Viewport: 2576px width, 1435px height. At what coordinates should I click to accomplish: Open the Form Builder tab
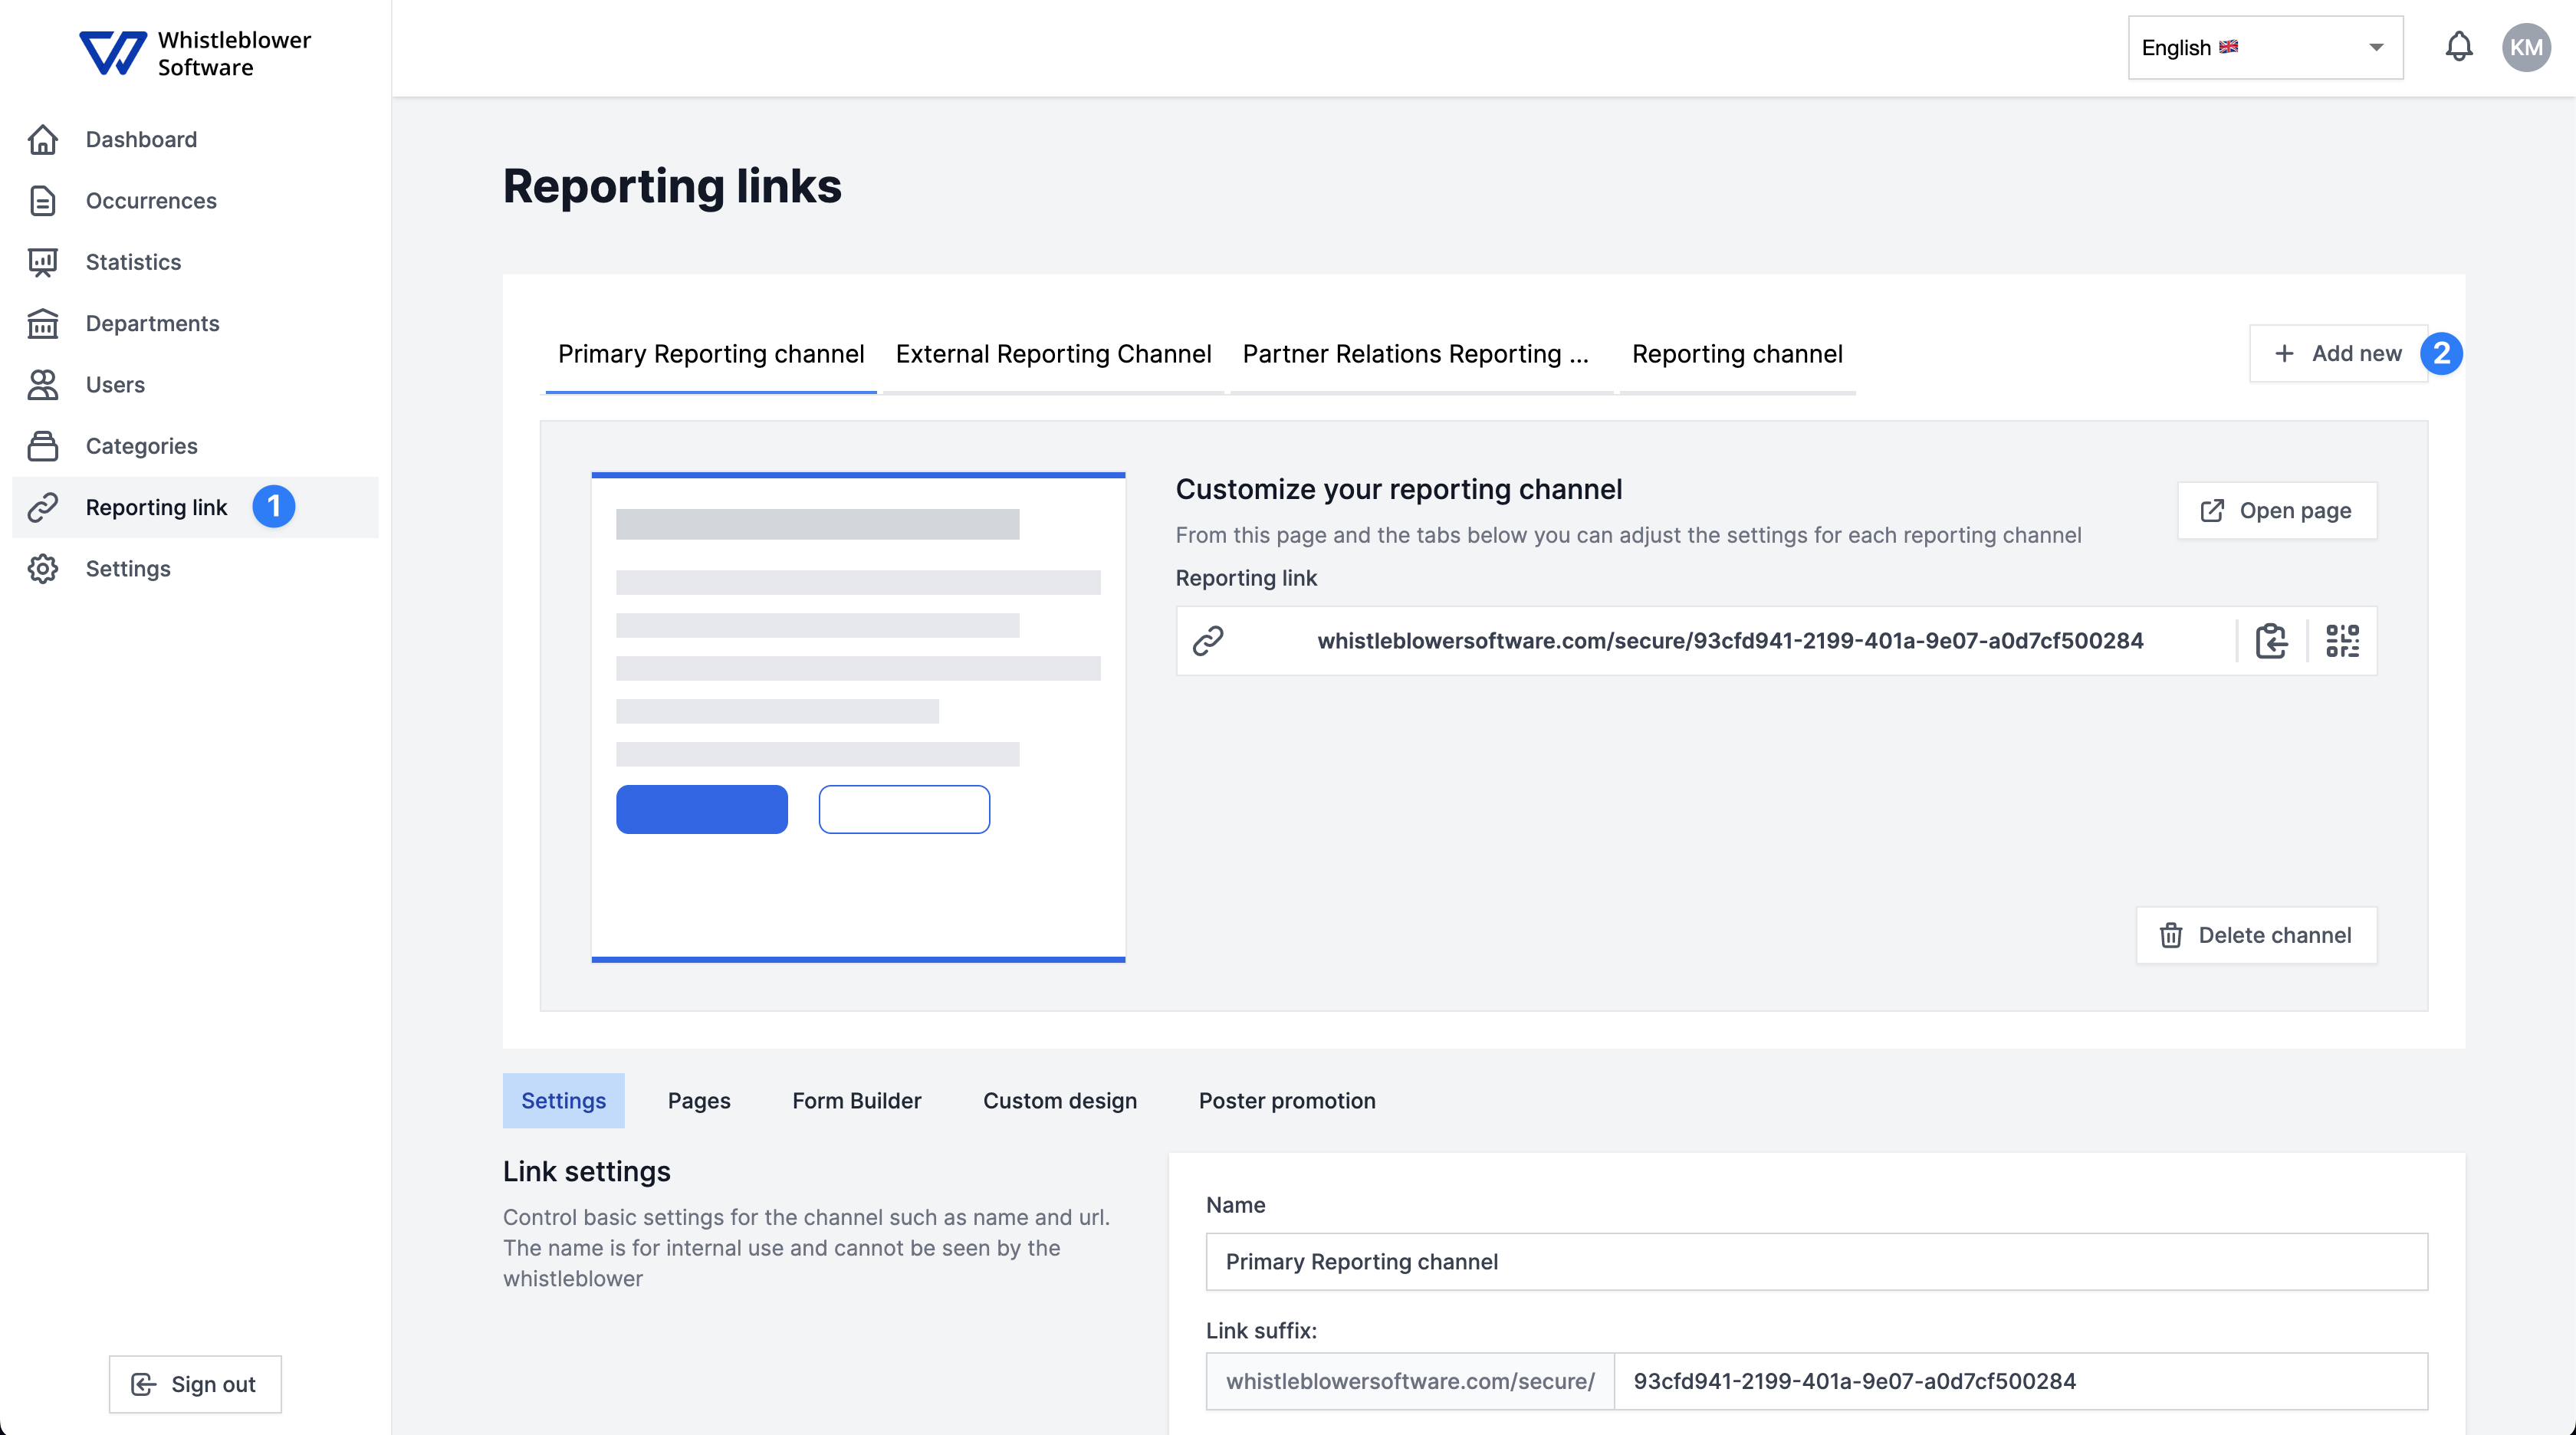pyautogui.click(x=857, y=1100)
